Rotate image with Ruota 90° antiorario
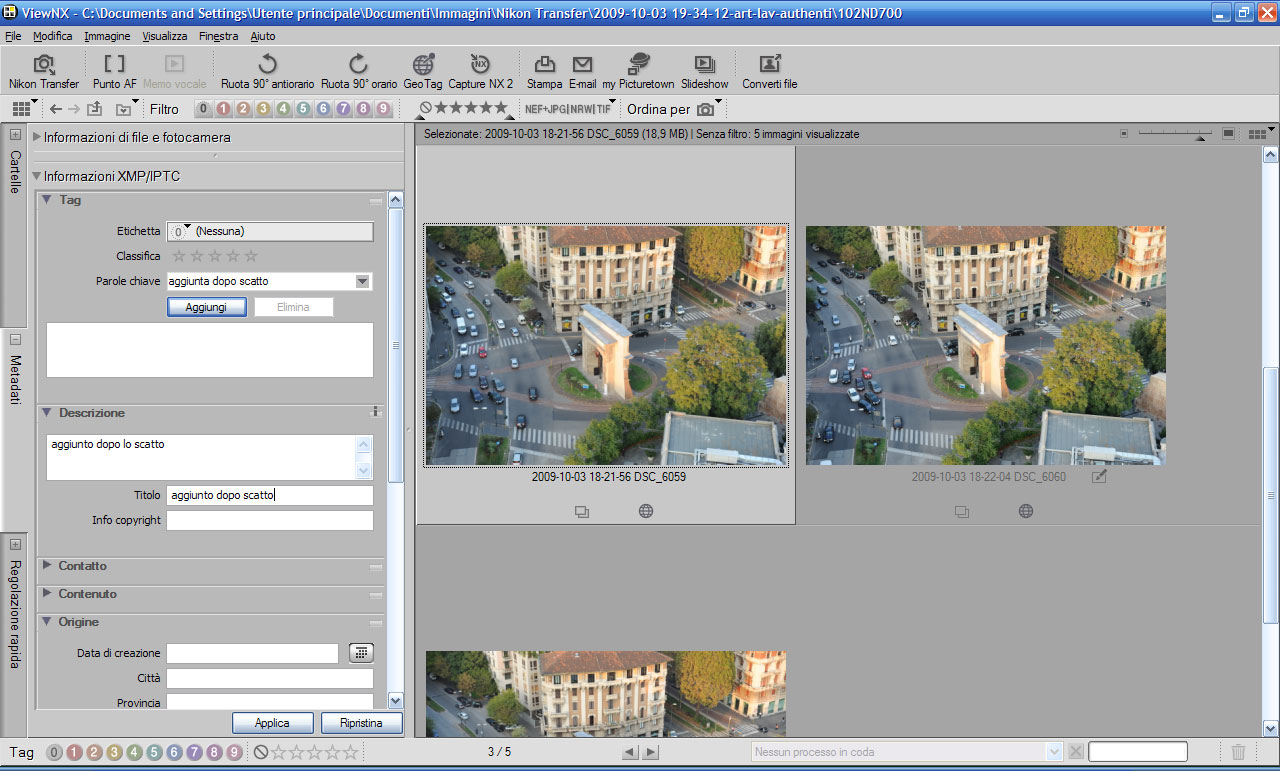 coord(267,72)
